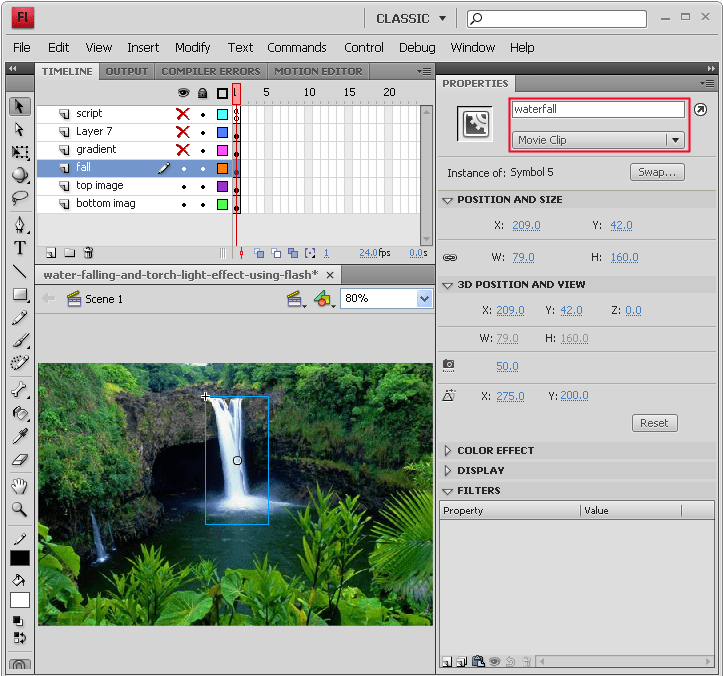
Task: Select the Eraser tool
Action: pyautogui.click(x=19, y=459)
